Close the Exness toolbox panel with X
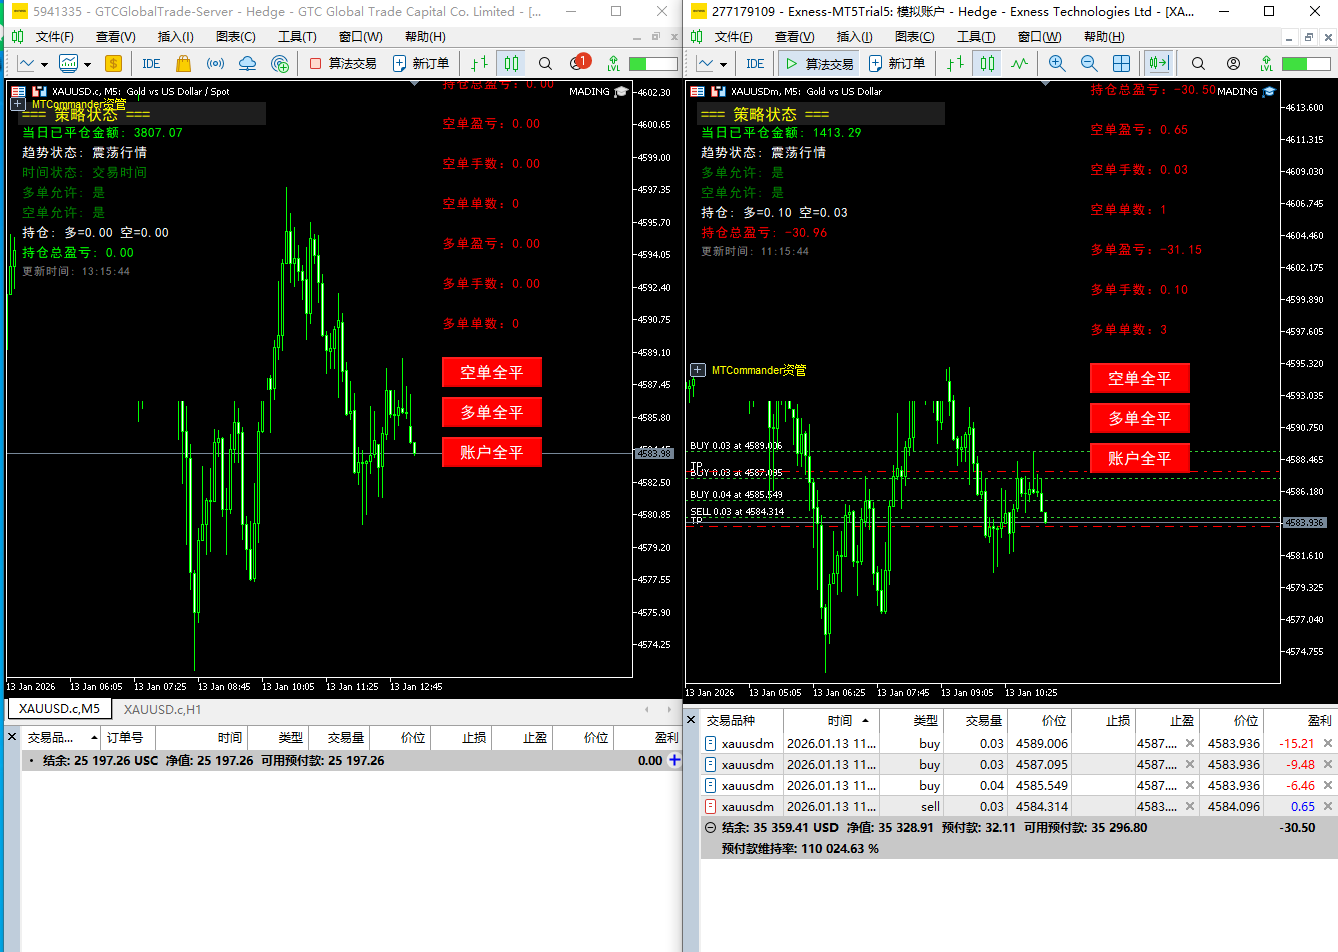1338x952 pixels. (691, 719)
